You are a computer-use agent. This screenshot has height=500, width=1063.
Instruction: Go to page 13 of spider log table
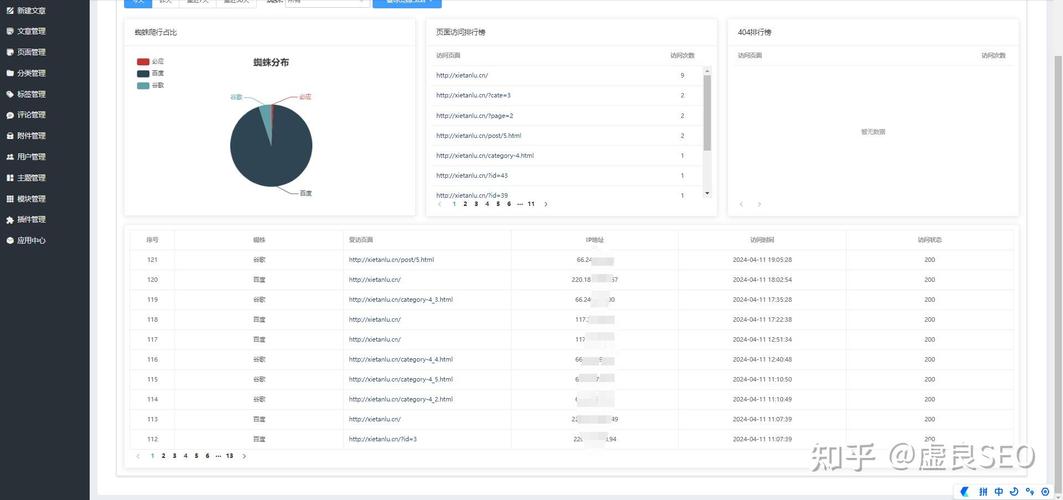229,456
